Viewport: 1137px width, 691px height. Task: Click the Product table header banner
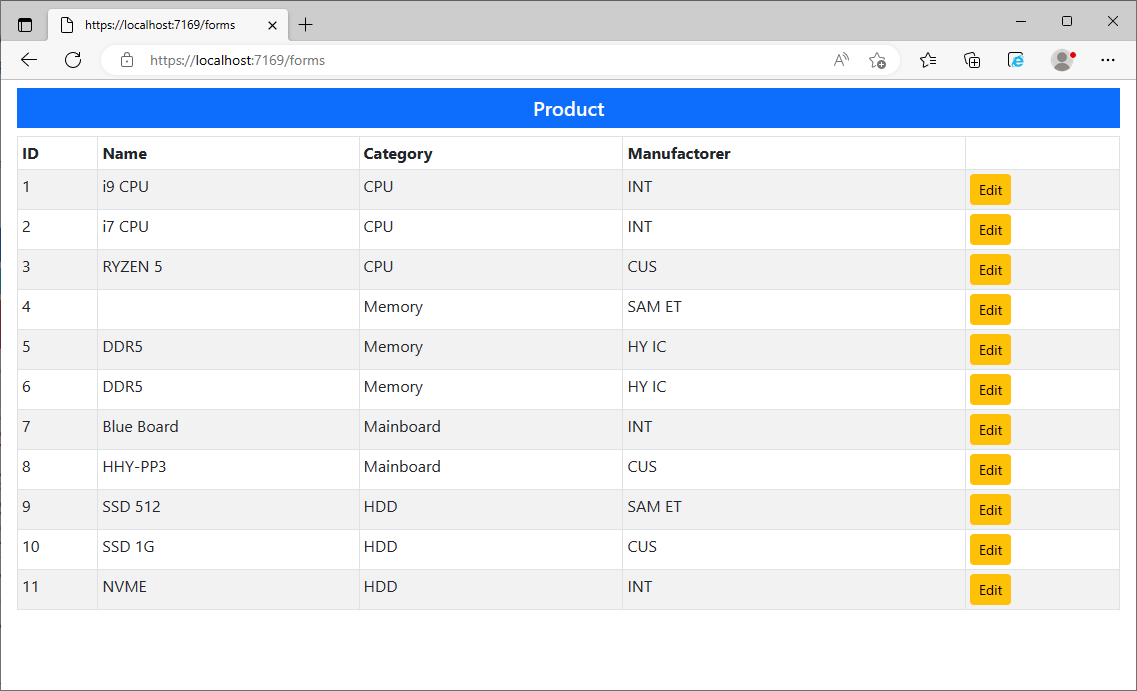[x=568, y=108]
